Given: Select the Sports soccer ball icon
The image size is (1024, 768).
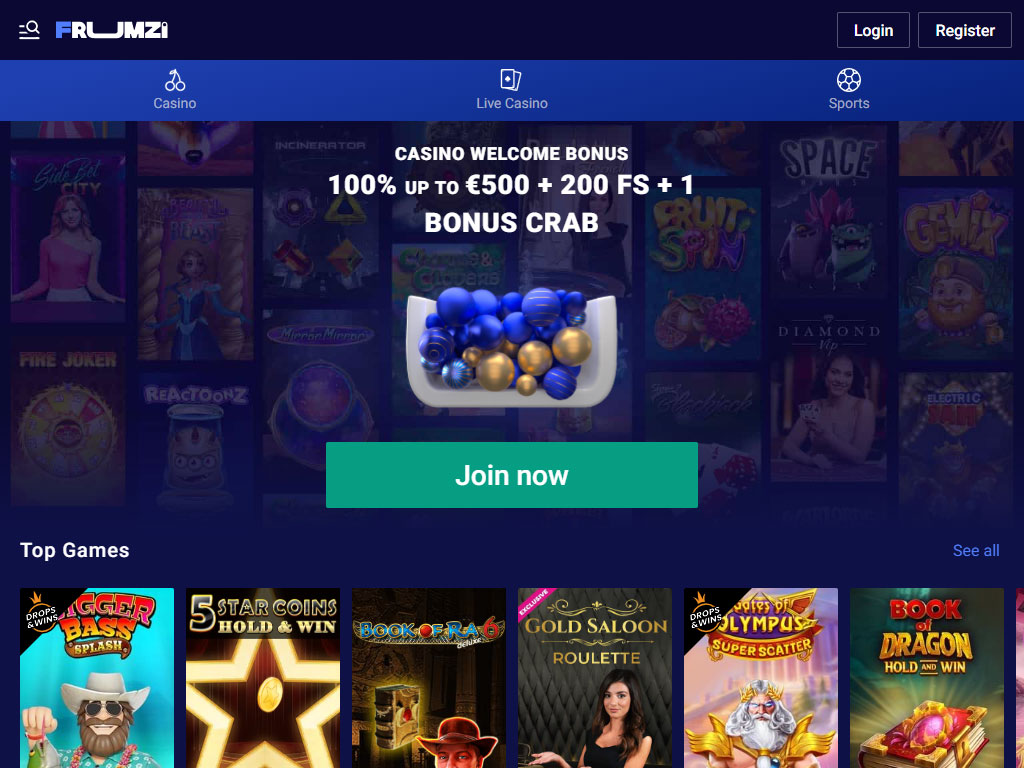Looking at the screenshot, I should [x=849, y=80].
